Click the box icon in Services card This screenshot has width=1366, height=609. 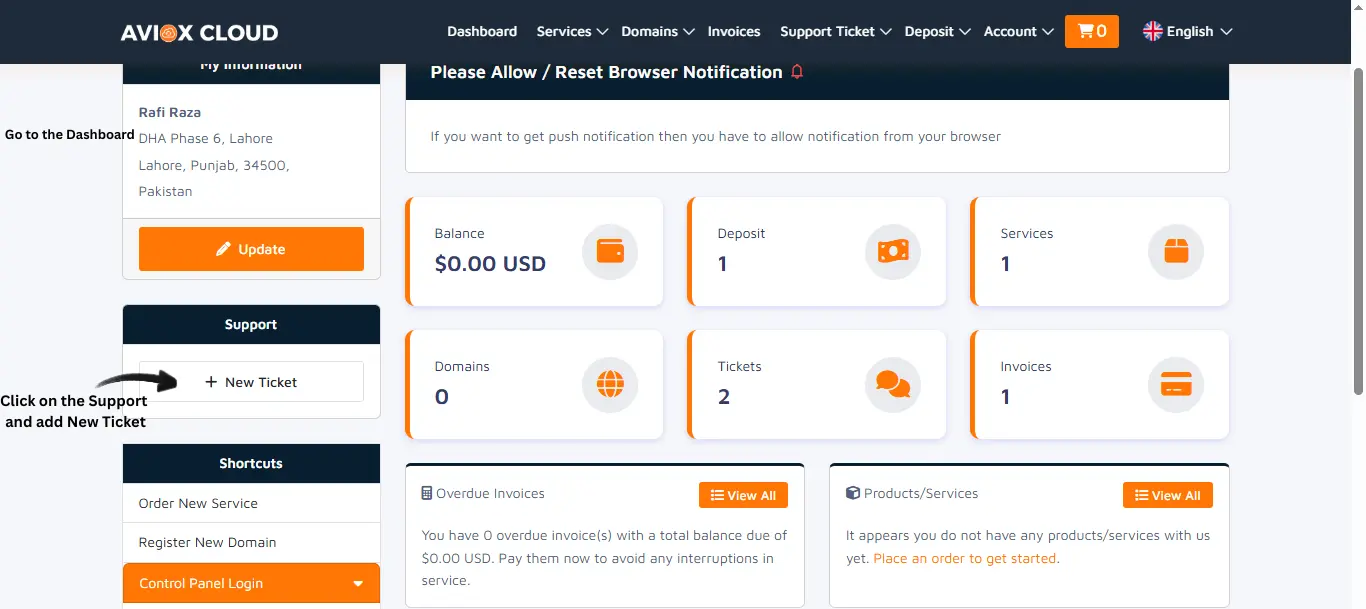click(x=1176, y=251)
